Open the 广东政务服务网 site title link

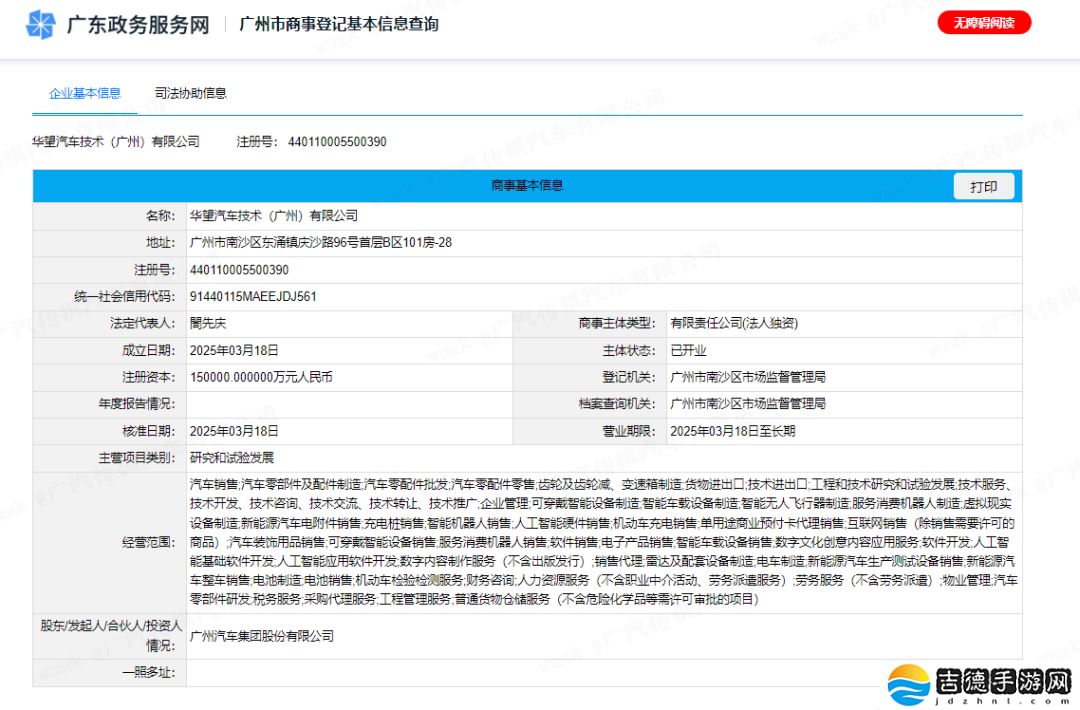(x=138, y=25)
